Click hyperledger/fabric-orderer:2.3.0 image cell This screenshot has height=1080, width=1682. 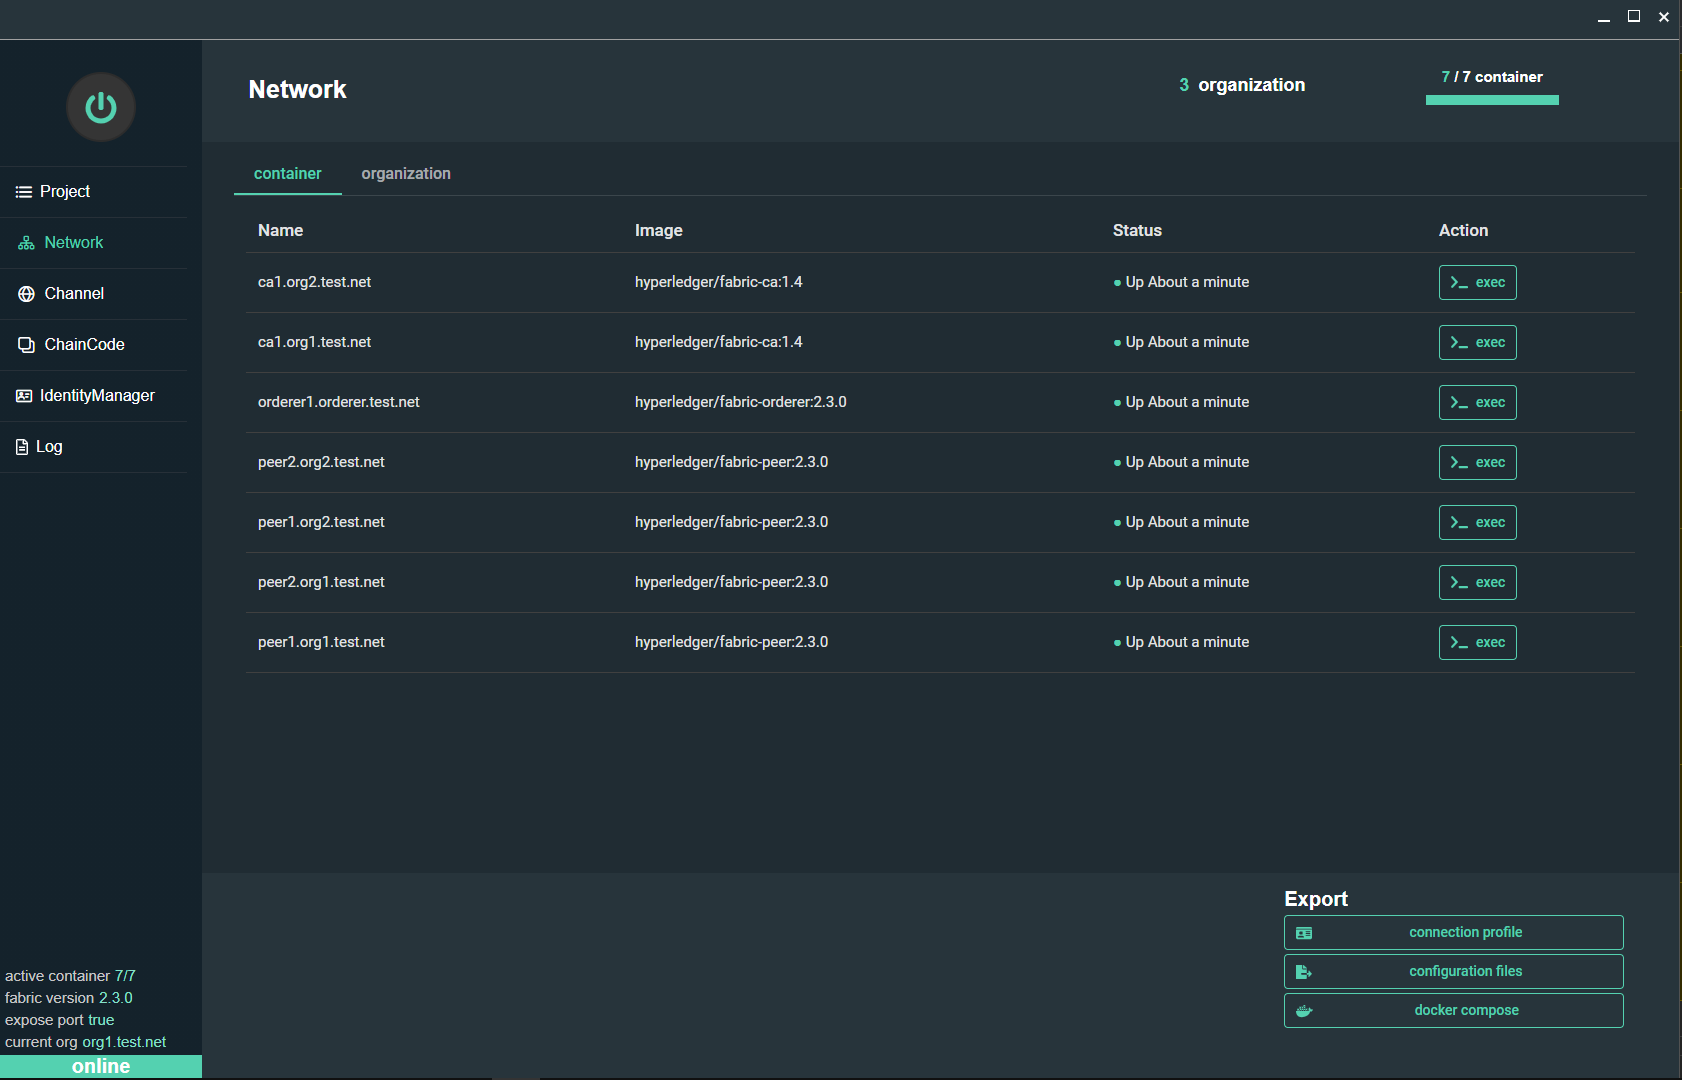coord(741,402)
